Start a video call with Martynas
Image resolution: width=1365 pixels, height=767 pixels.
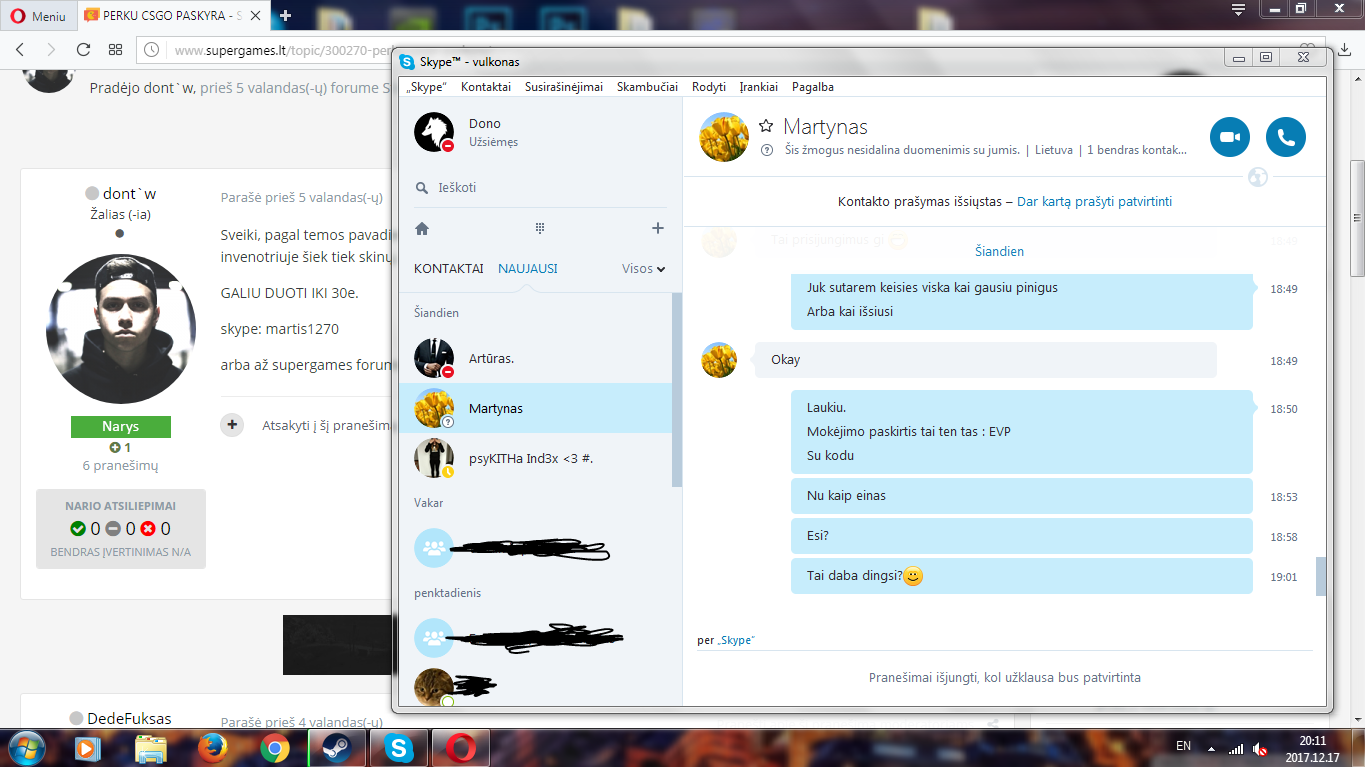tap(1230, 137)
